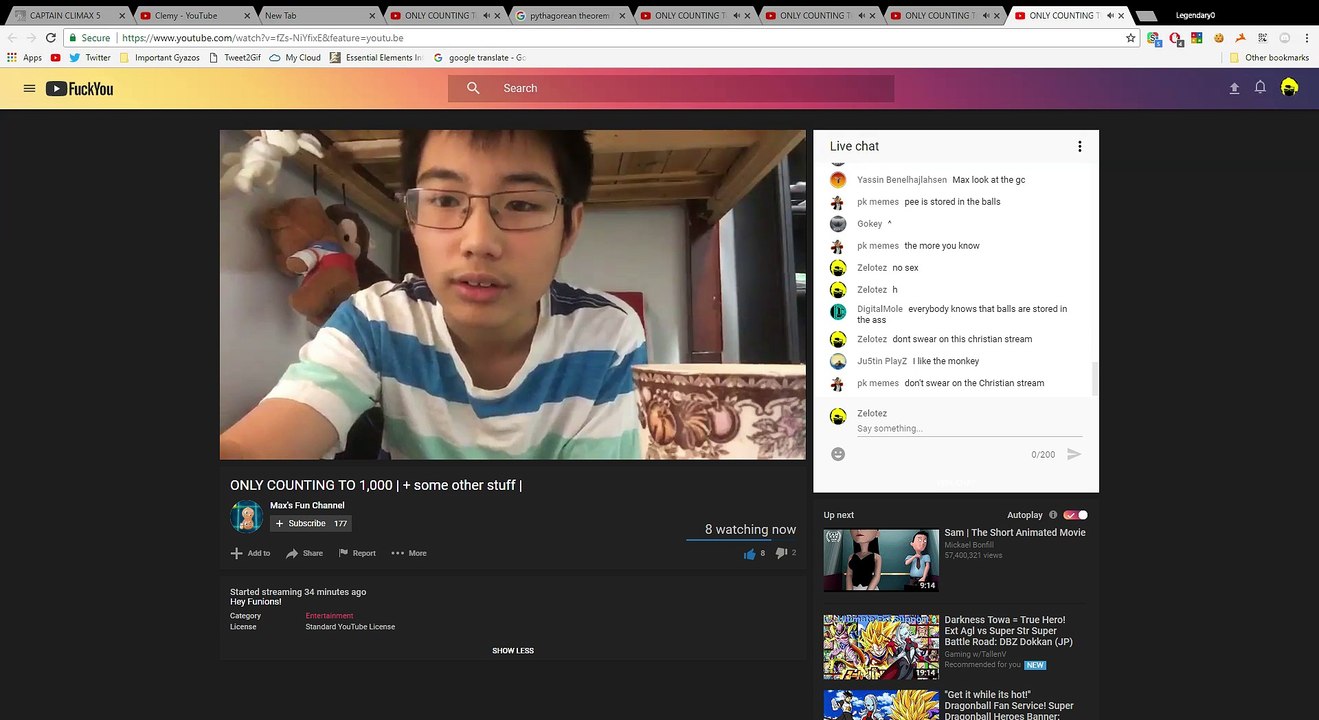Open Chrome three-dot menu

[x=1306, y=38]
